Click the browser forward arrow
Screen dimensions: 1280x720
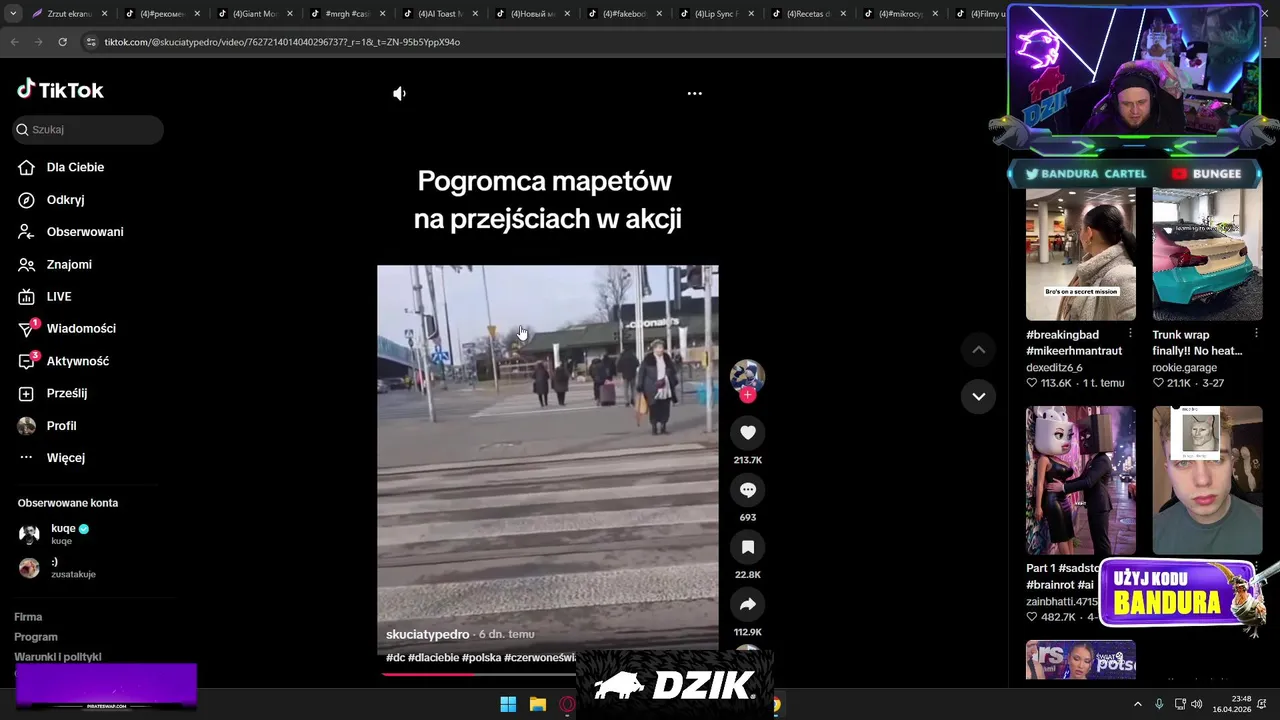click(38, 42)
